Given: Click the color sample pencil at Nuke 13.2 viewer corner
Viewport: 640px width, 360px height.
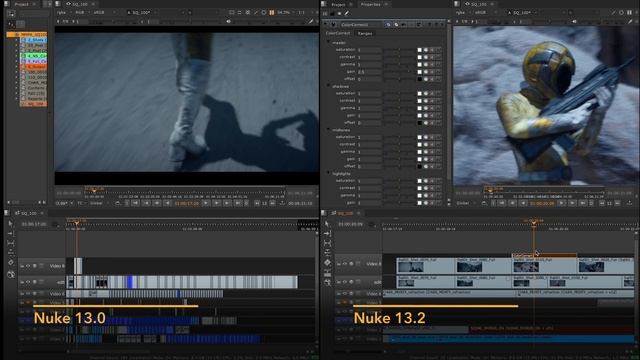Looking at the screenshot, I should 631,21.
